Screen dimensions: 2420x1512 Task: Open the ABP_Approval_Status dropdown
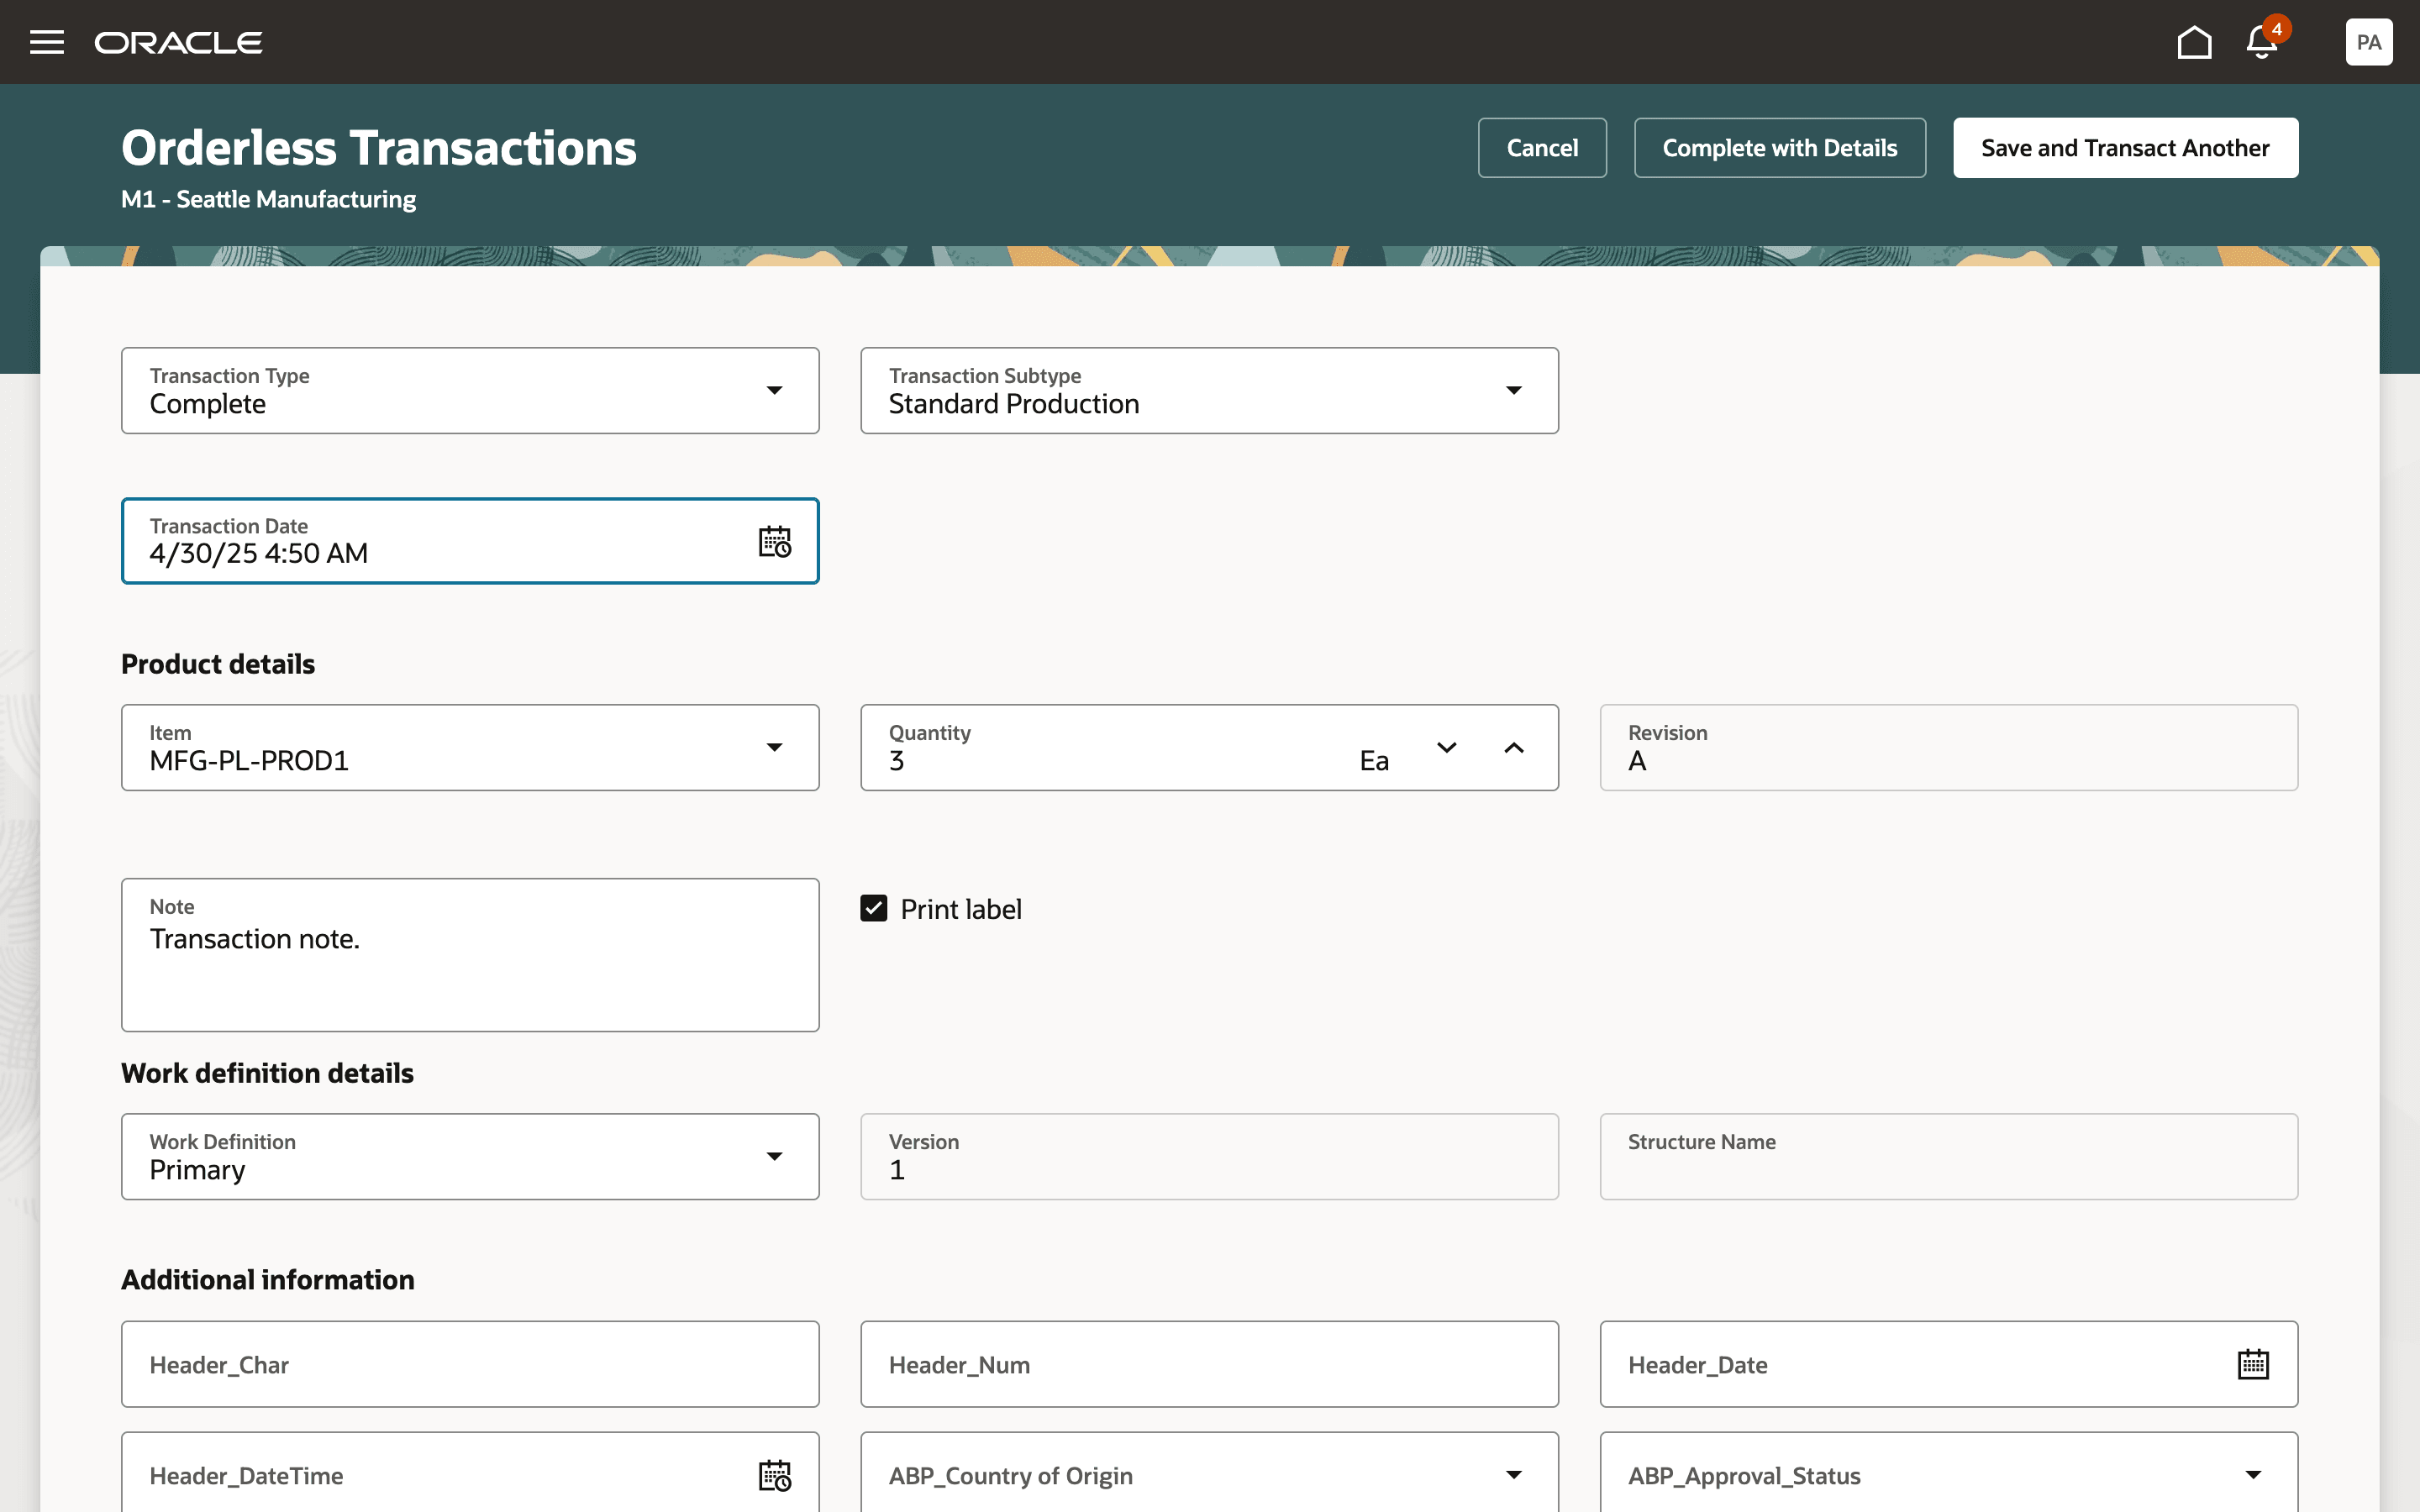[x=2253, y=1474]
